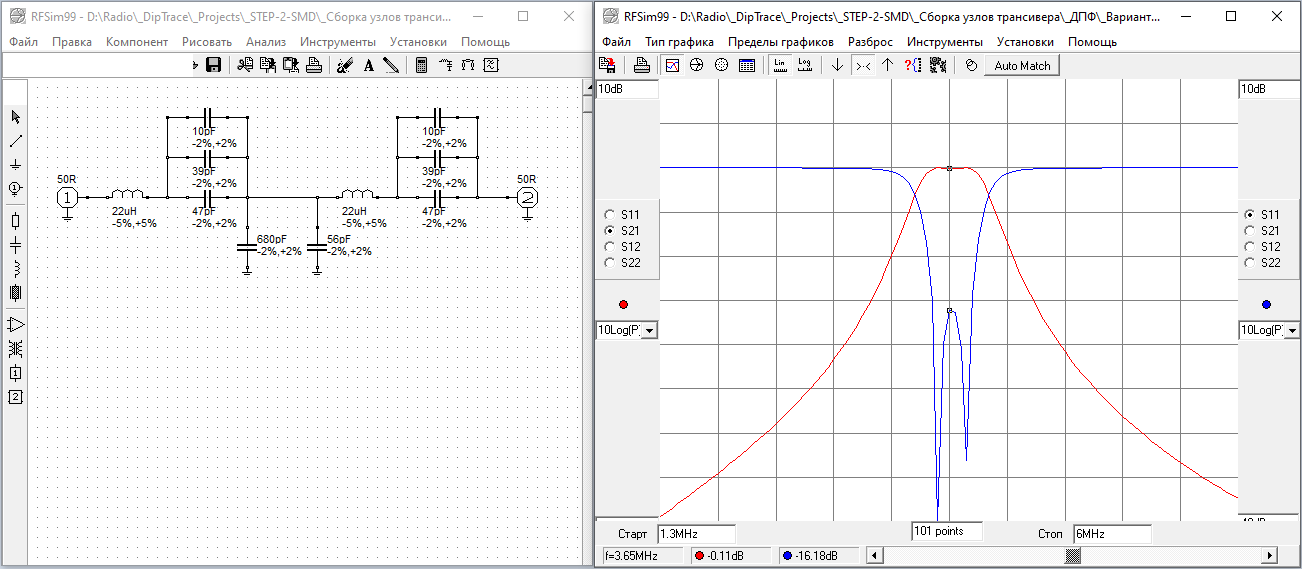This screenshot has width=1302, height=569.
Task: Open the Рисовать menu
Action: pyautogui.click(x=207, y=42)
